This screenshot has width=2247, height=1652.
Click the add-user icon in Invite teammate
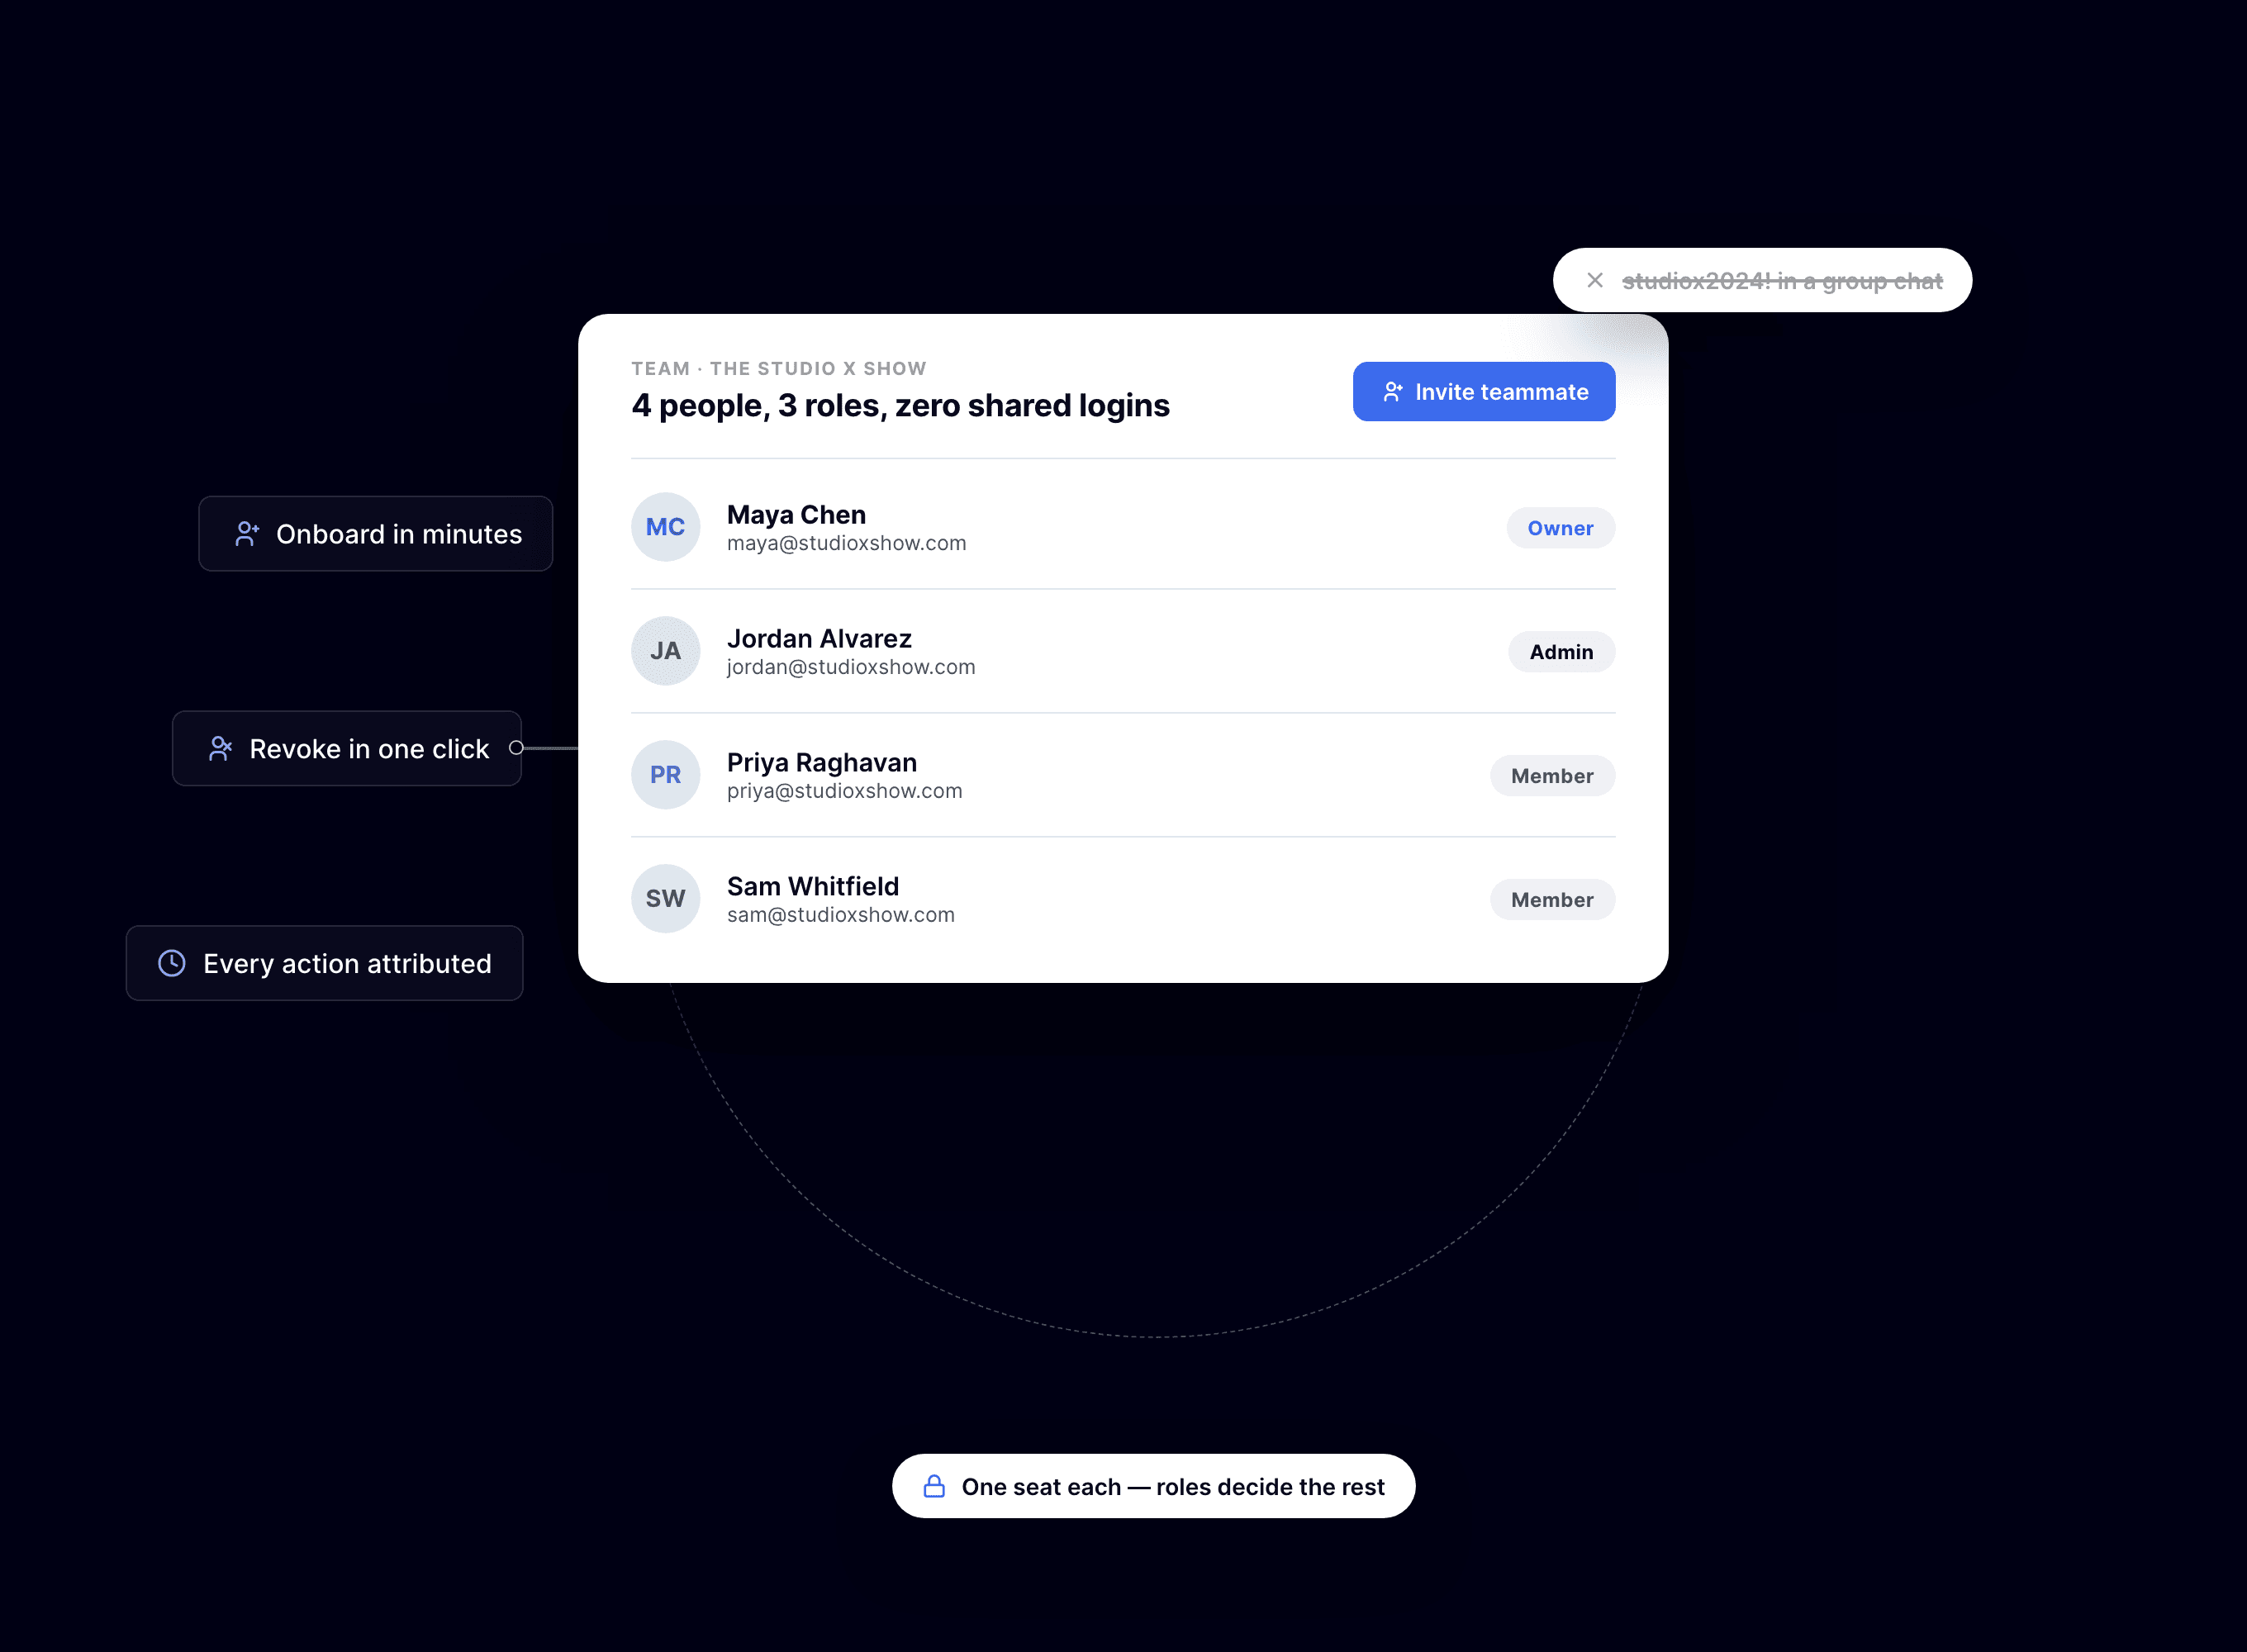tap(1392, 392)
